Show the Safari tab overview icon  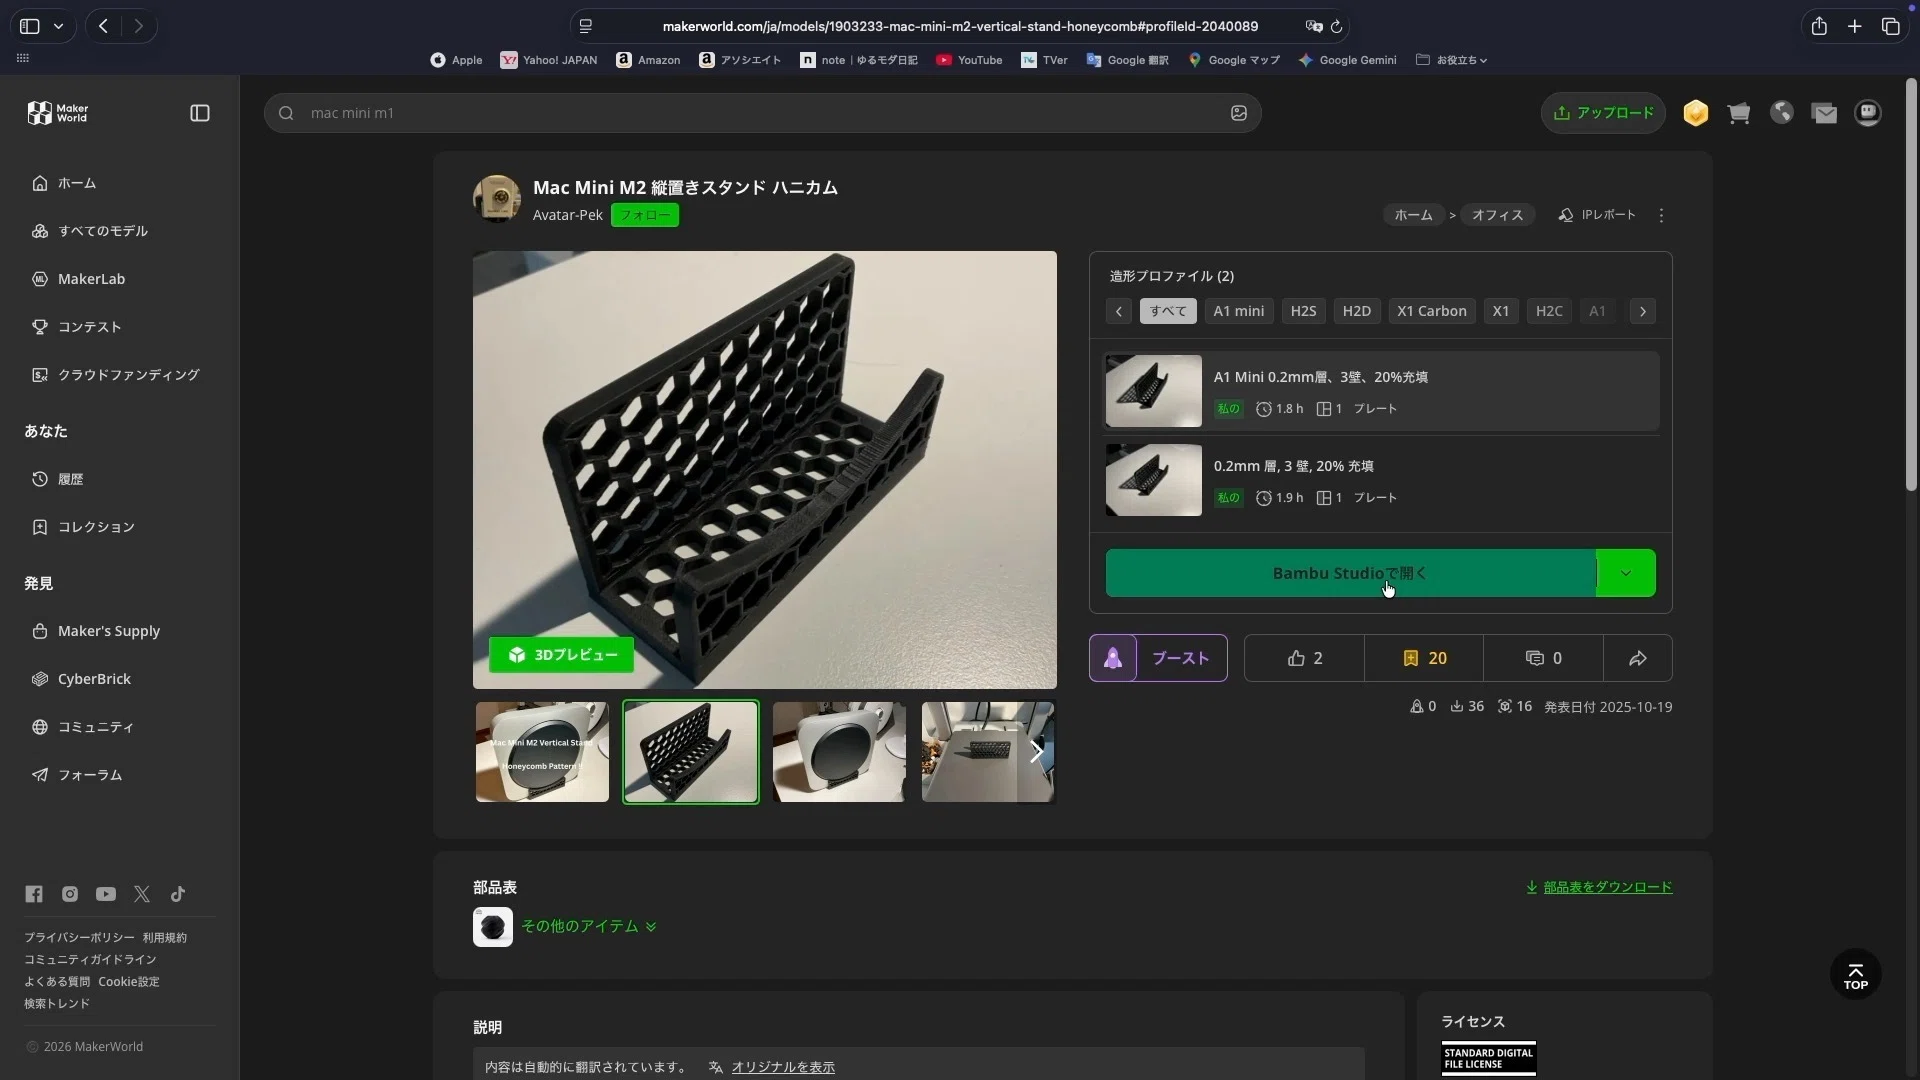[x=1891, y=26]
